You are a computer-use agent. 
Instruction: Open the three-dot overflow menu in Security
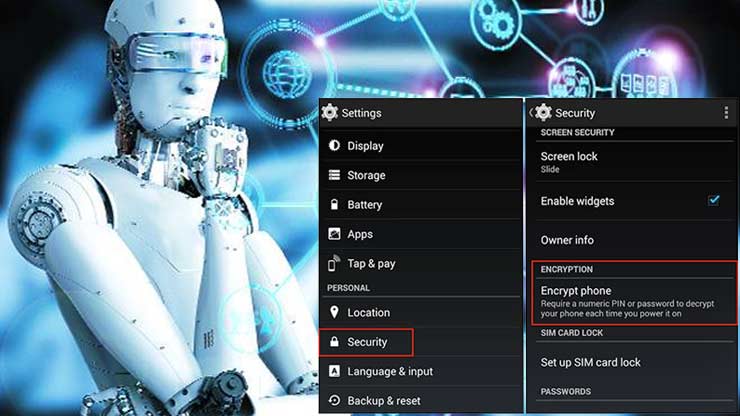point(726,112)
